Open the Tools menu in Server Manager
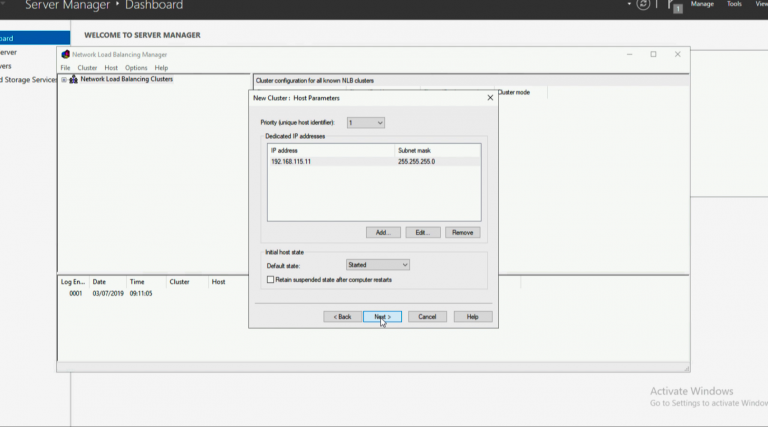The image size is (768, 427). point(734,4)
